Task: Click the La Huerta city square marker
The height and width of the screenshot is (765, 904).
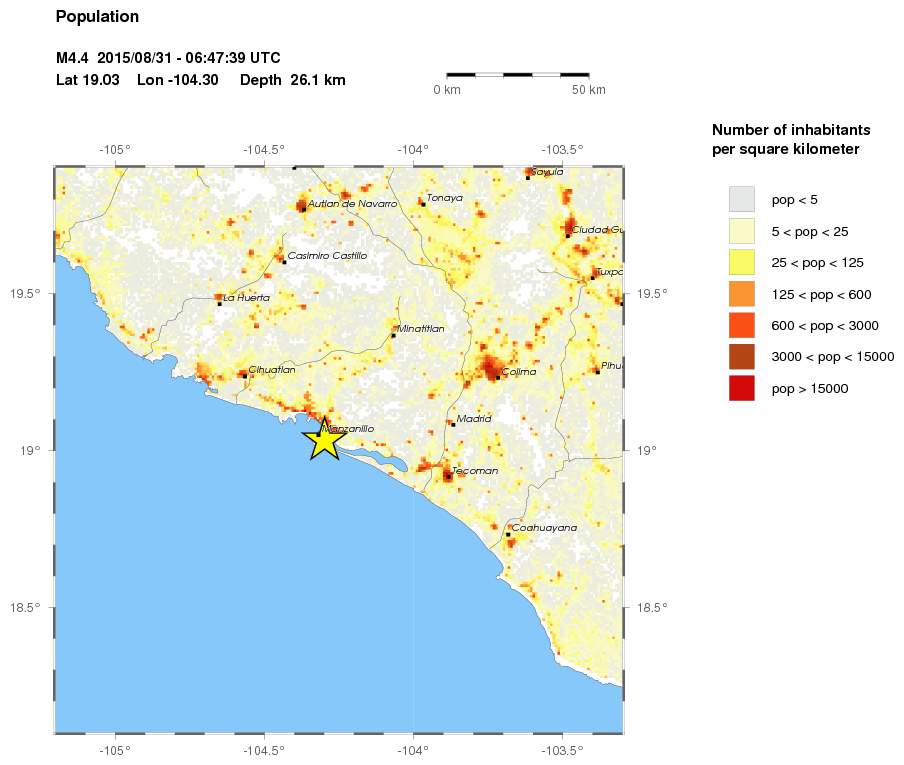Action: [219, 304]
